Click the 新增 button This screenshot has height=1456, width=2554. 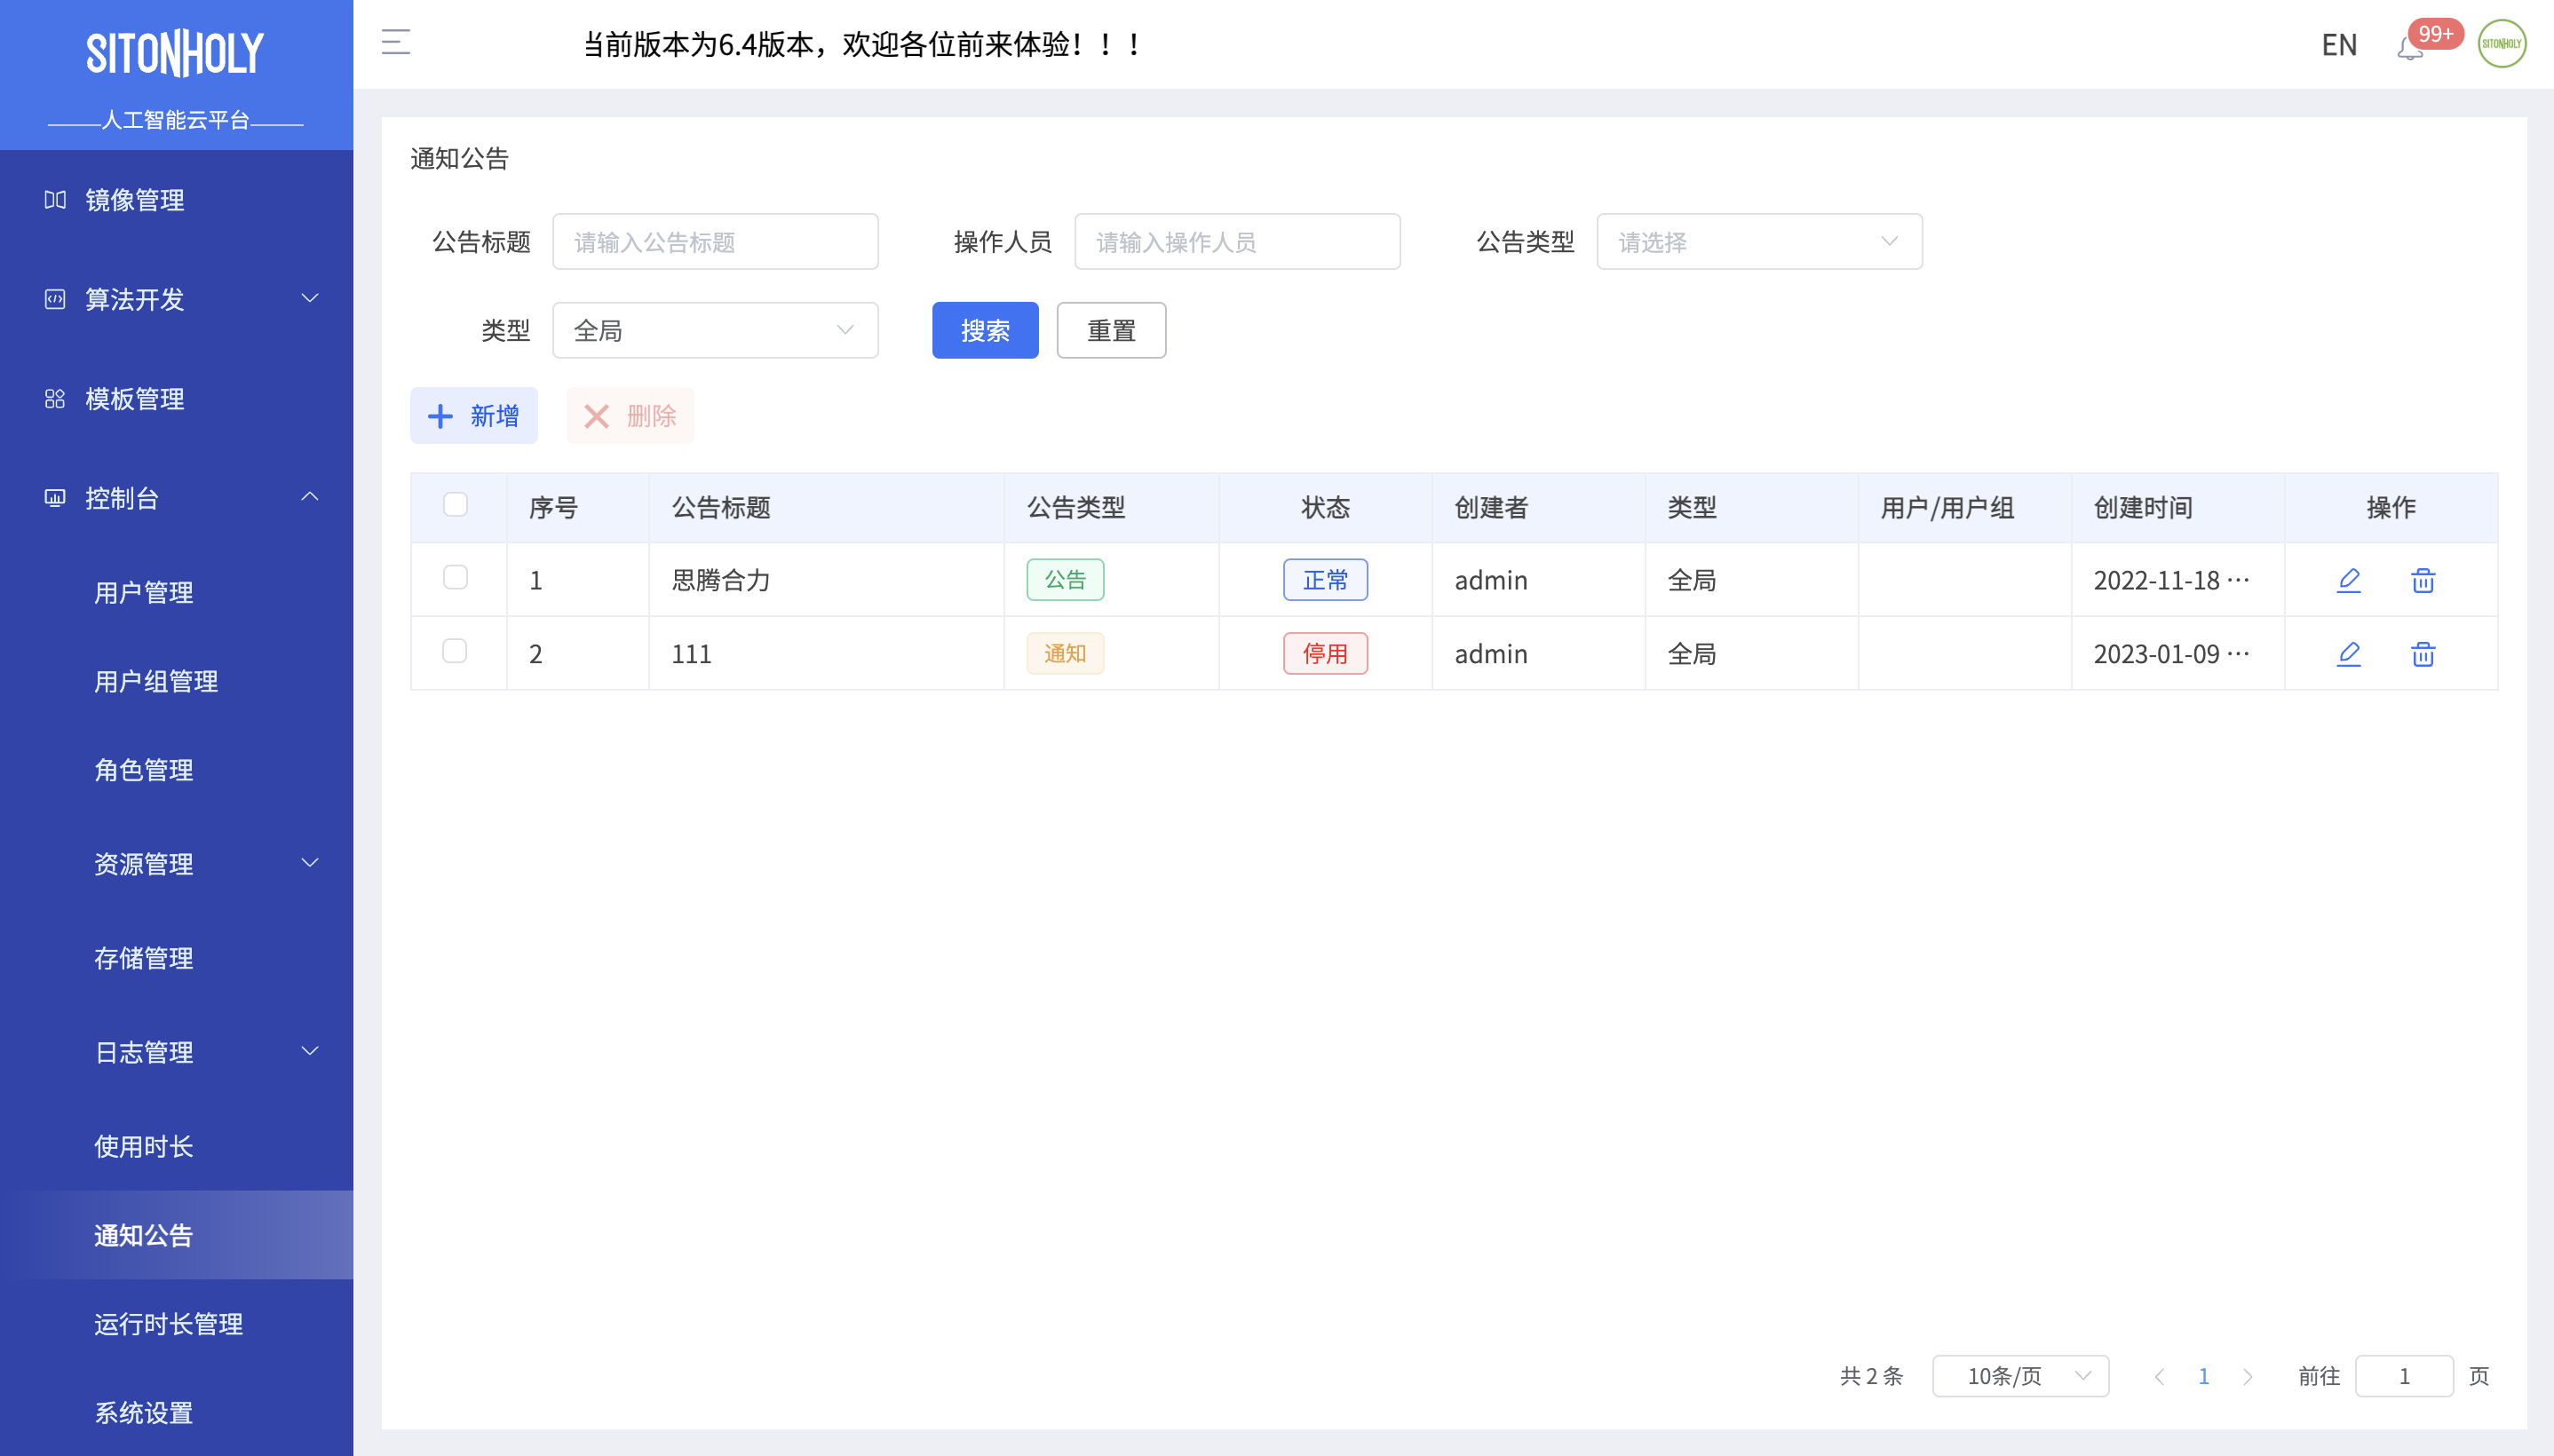tap(474, 416)
